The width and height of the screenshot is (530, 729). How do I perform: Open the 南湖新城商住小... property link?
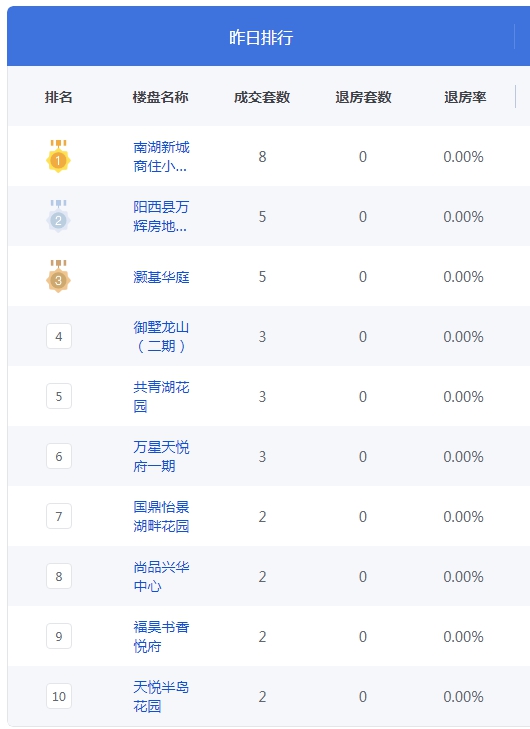point(161,157)
